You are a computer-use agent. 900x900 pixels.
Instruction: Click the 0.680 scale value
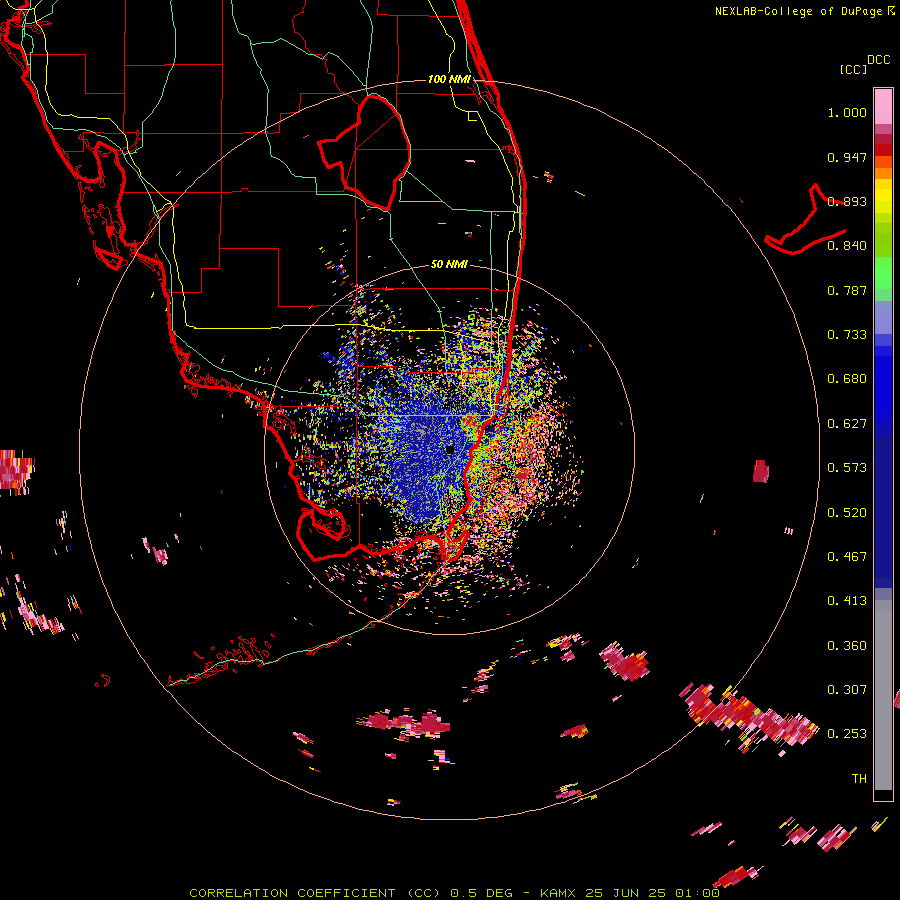pos(847,379)
